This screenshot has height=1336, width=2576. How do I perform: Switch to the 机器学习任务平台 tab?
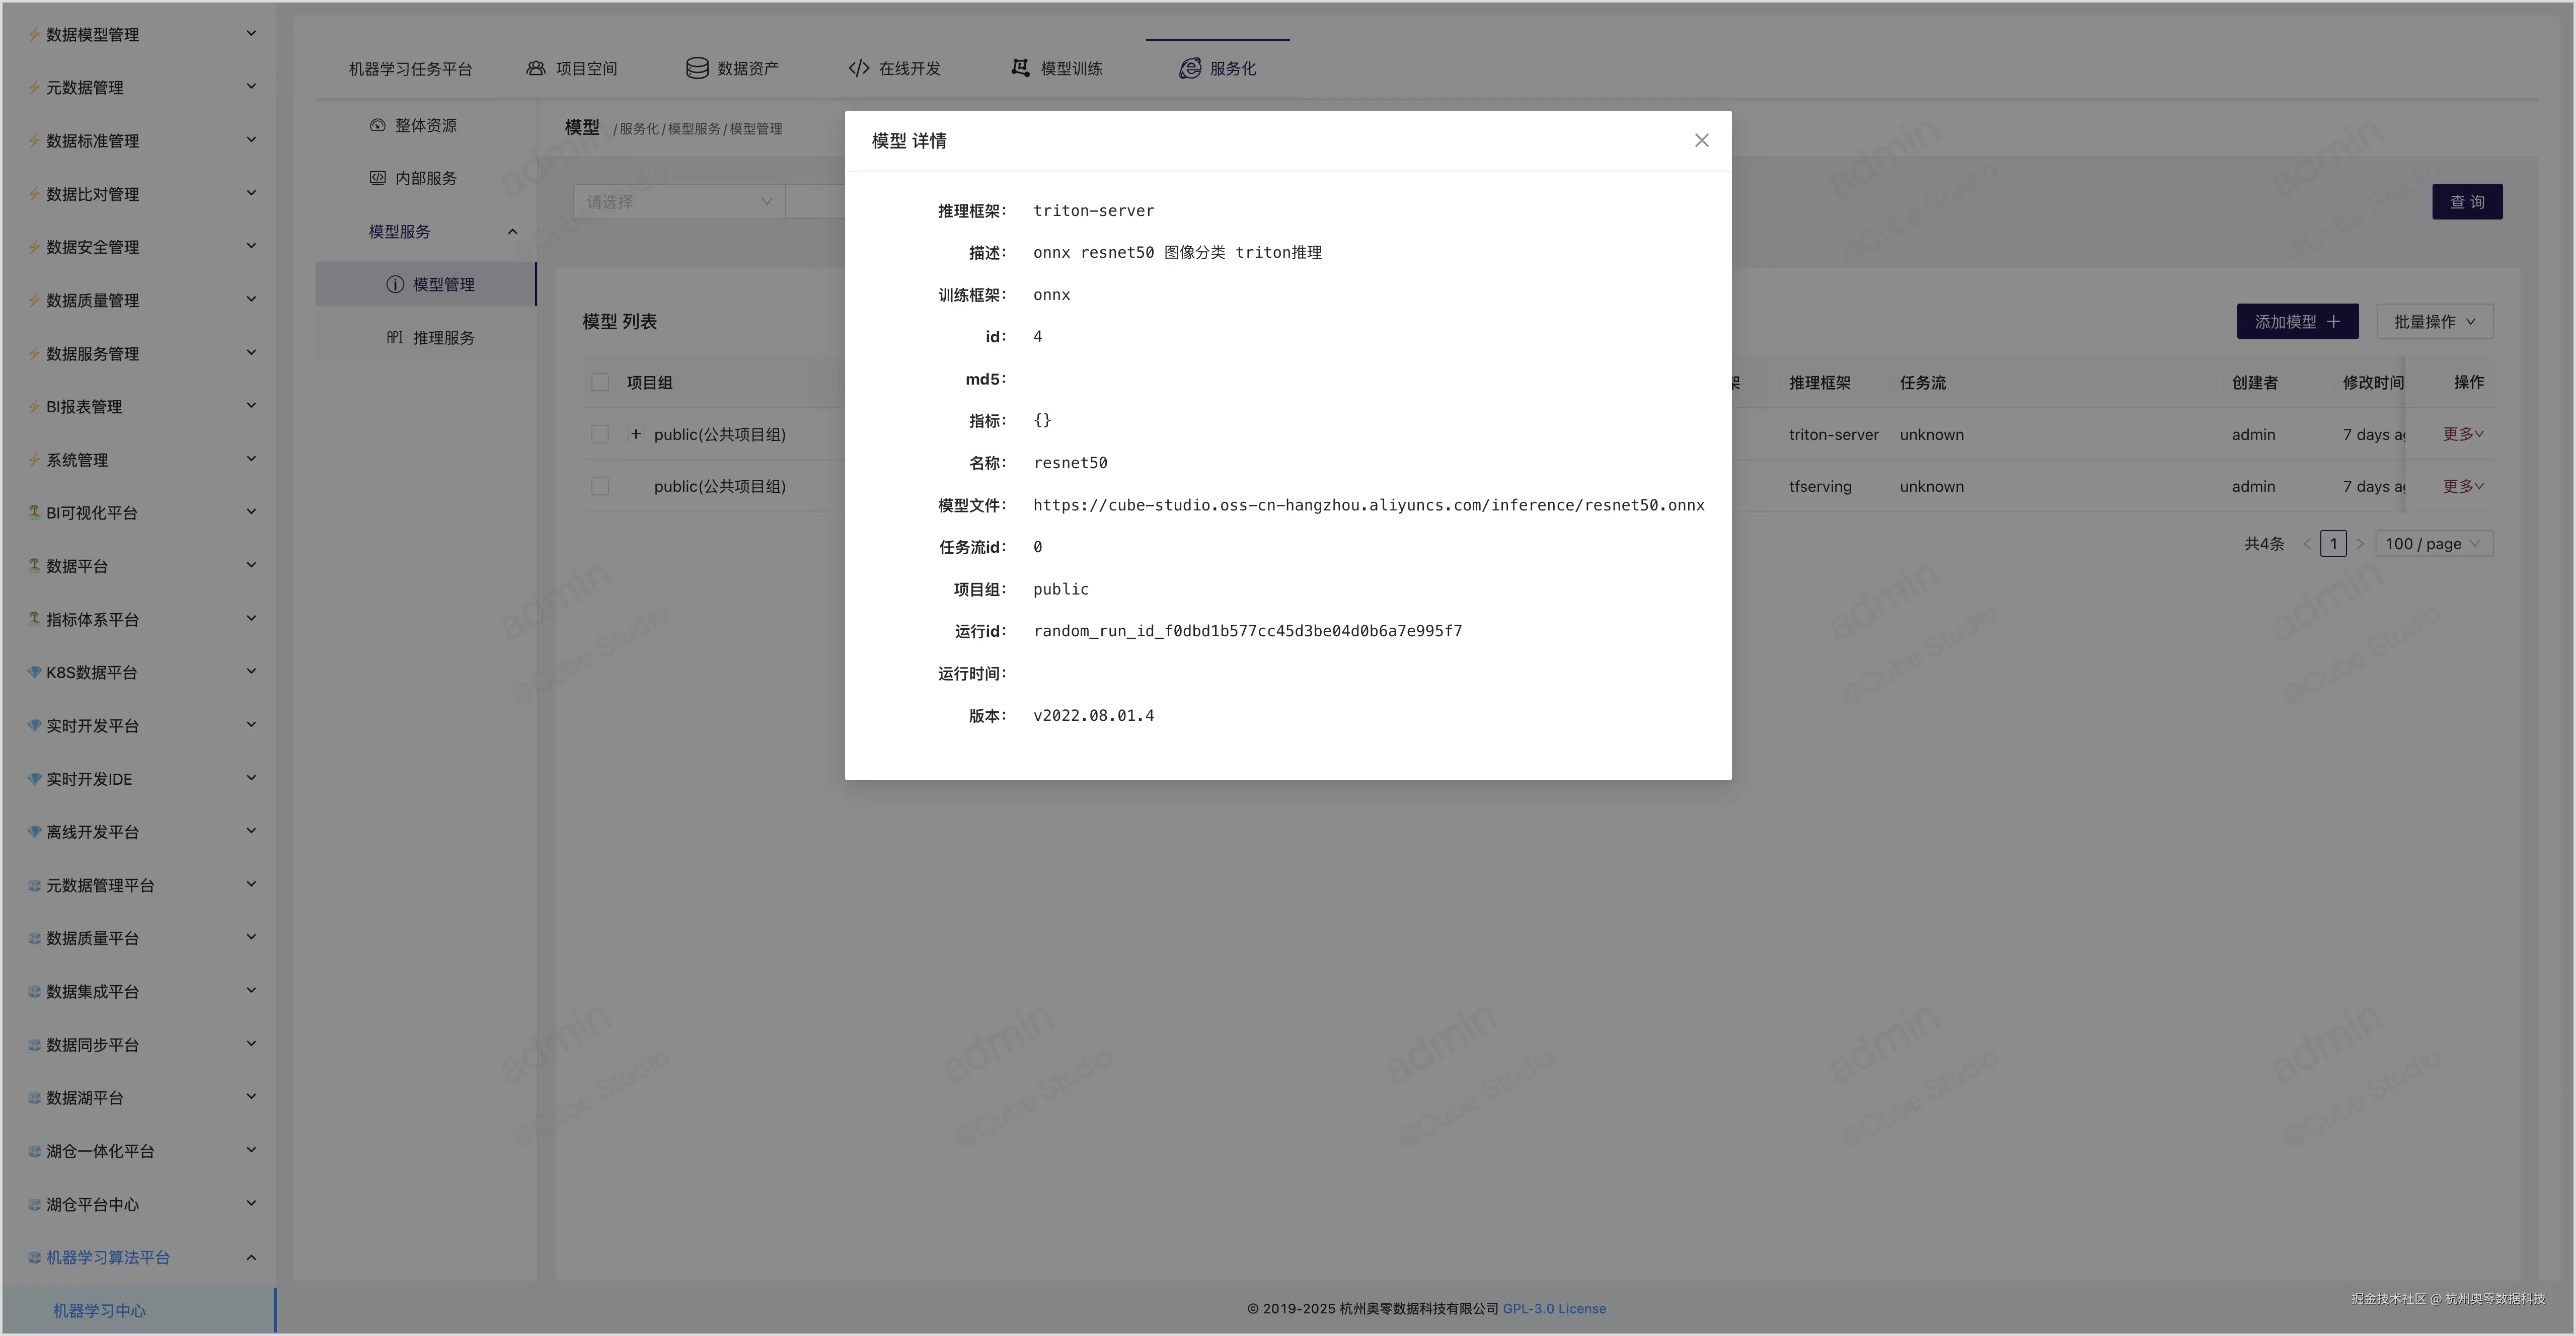(x=410, y=69)
